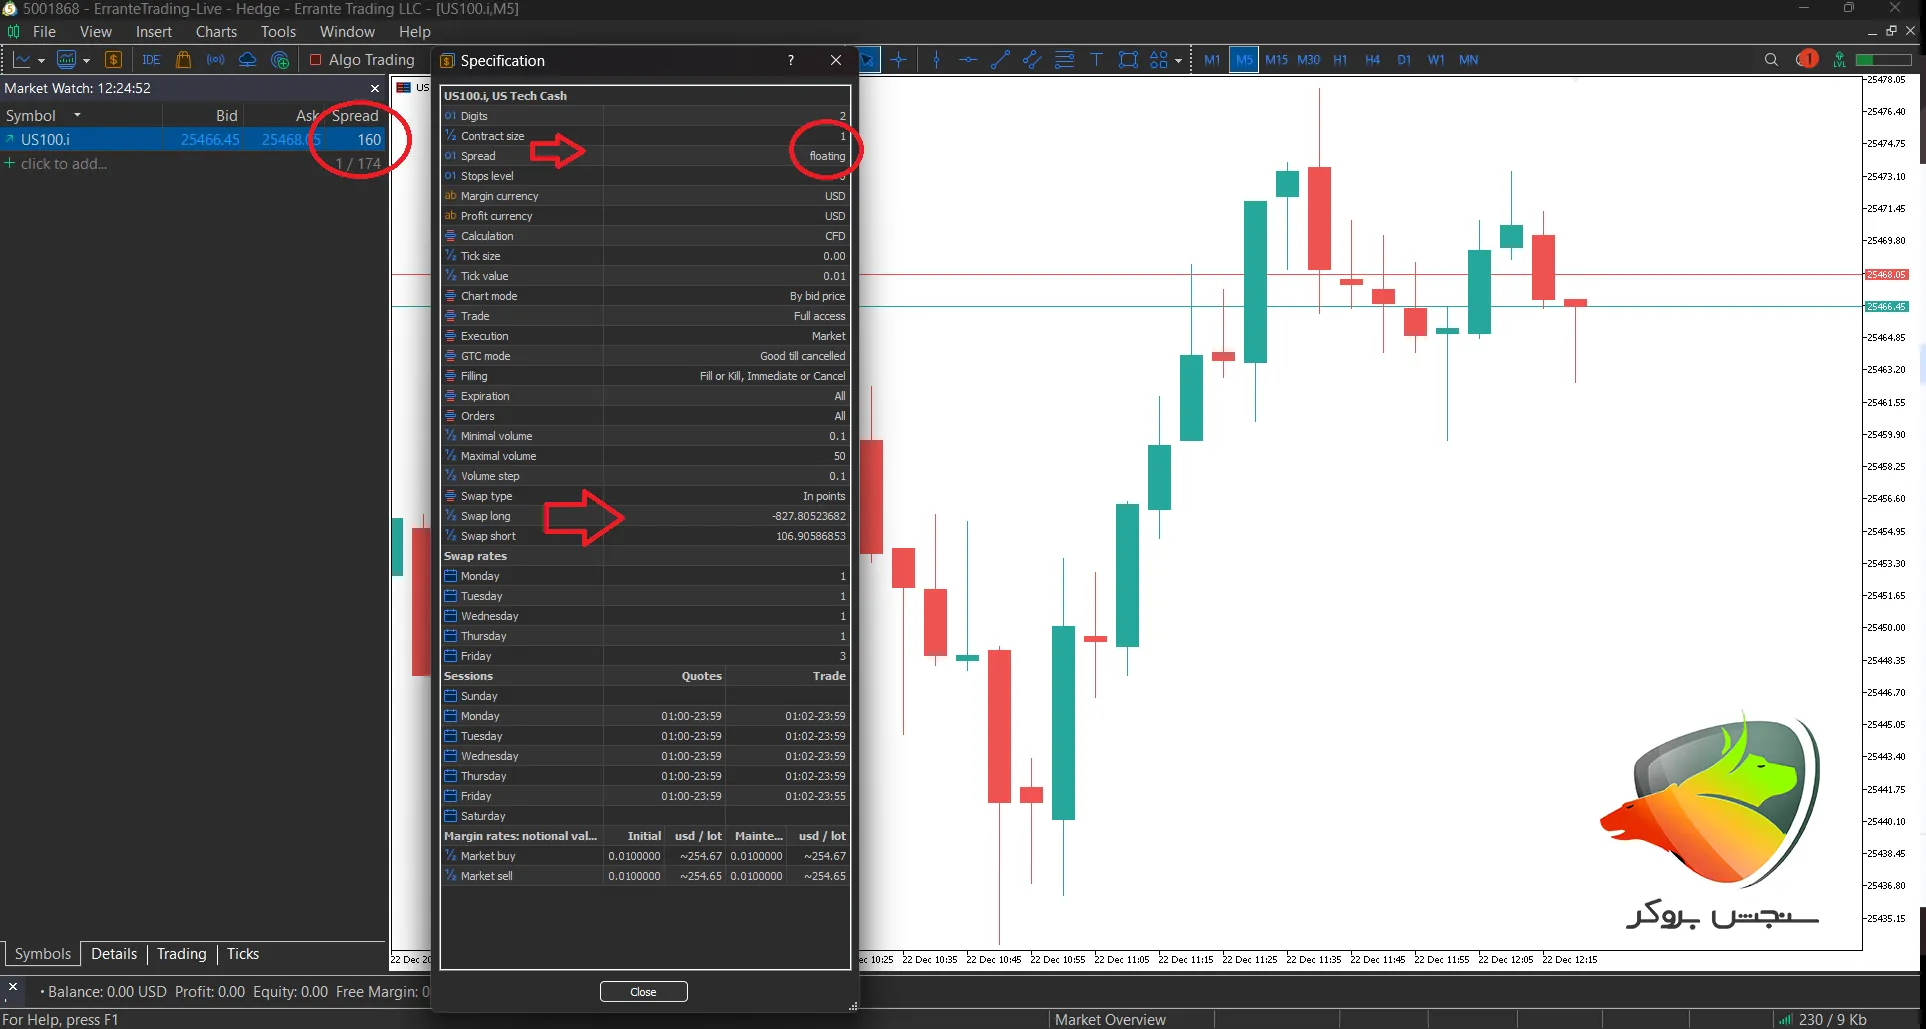Pick the text label tool

tap(1096, 60)
